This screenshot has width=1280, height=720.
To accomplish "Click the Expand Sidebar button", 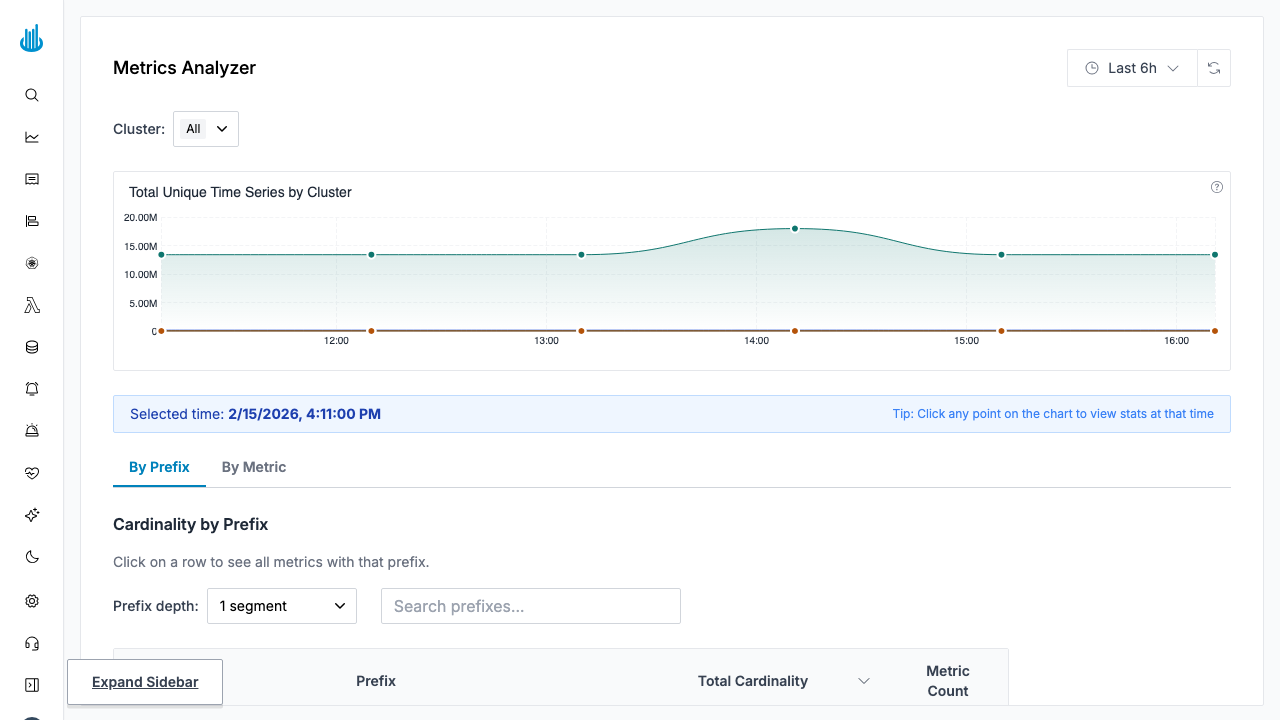I will coord(144,682).
